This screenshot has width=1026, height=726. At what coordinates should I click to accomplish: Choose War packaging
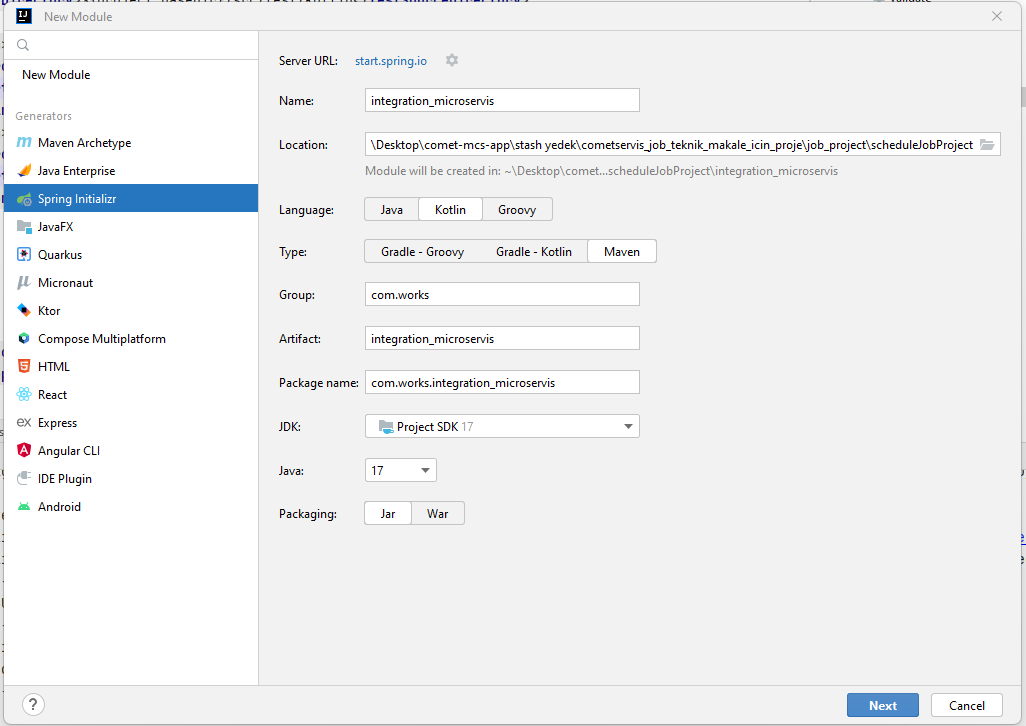(437, 512)
